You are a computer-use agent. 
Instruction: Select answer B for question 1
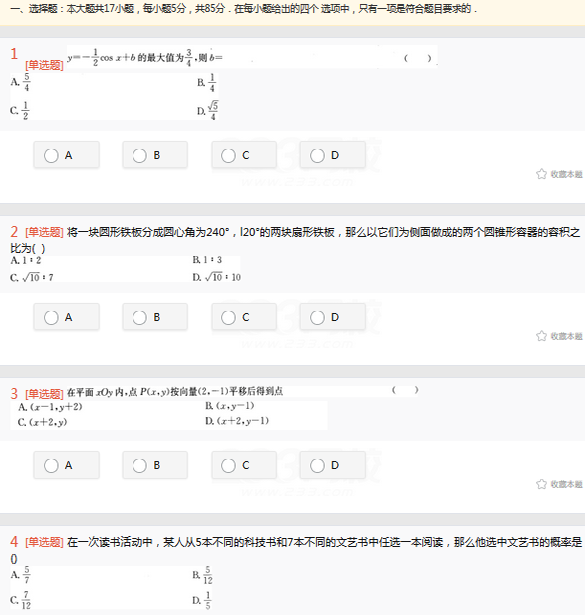[x=155, y=155]
